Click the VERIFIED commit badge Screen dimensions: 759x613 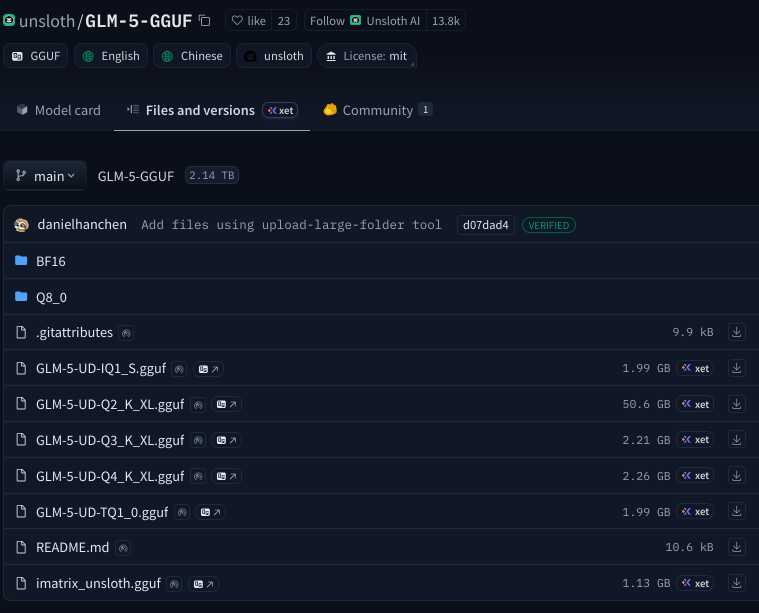[549, 225]
